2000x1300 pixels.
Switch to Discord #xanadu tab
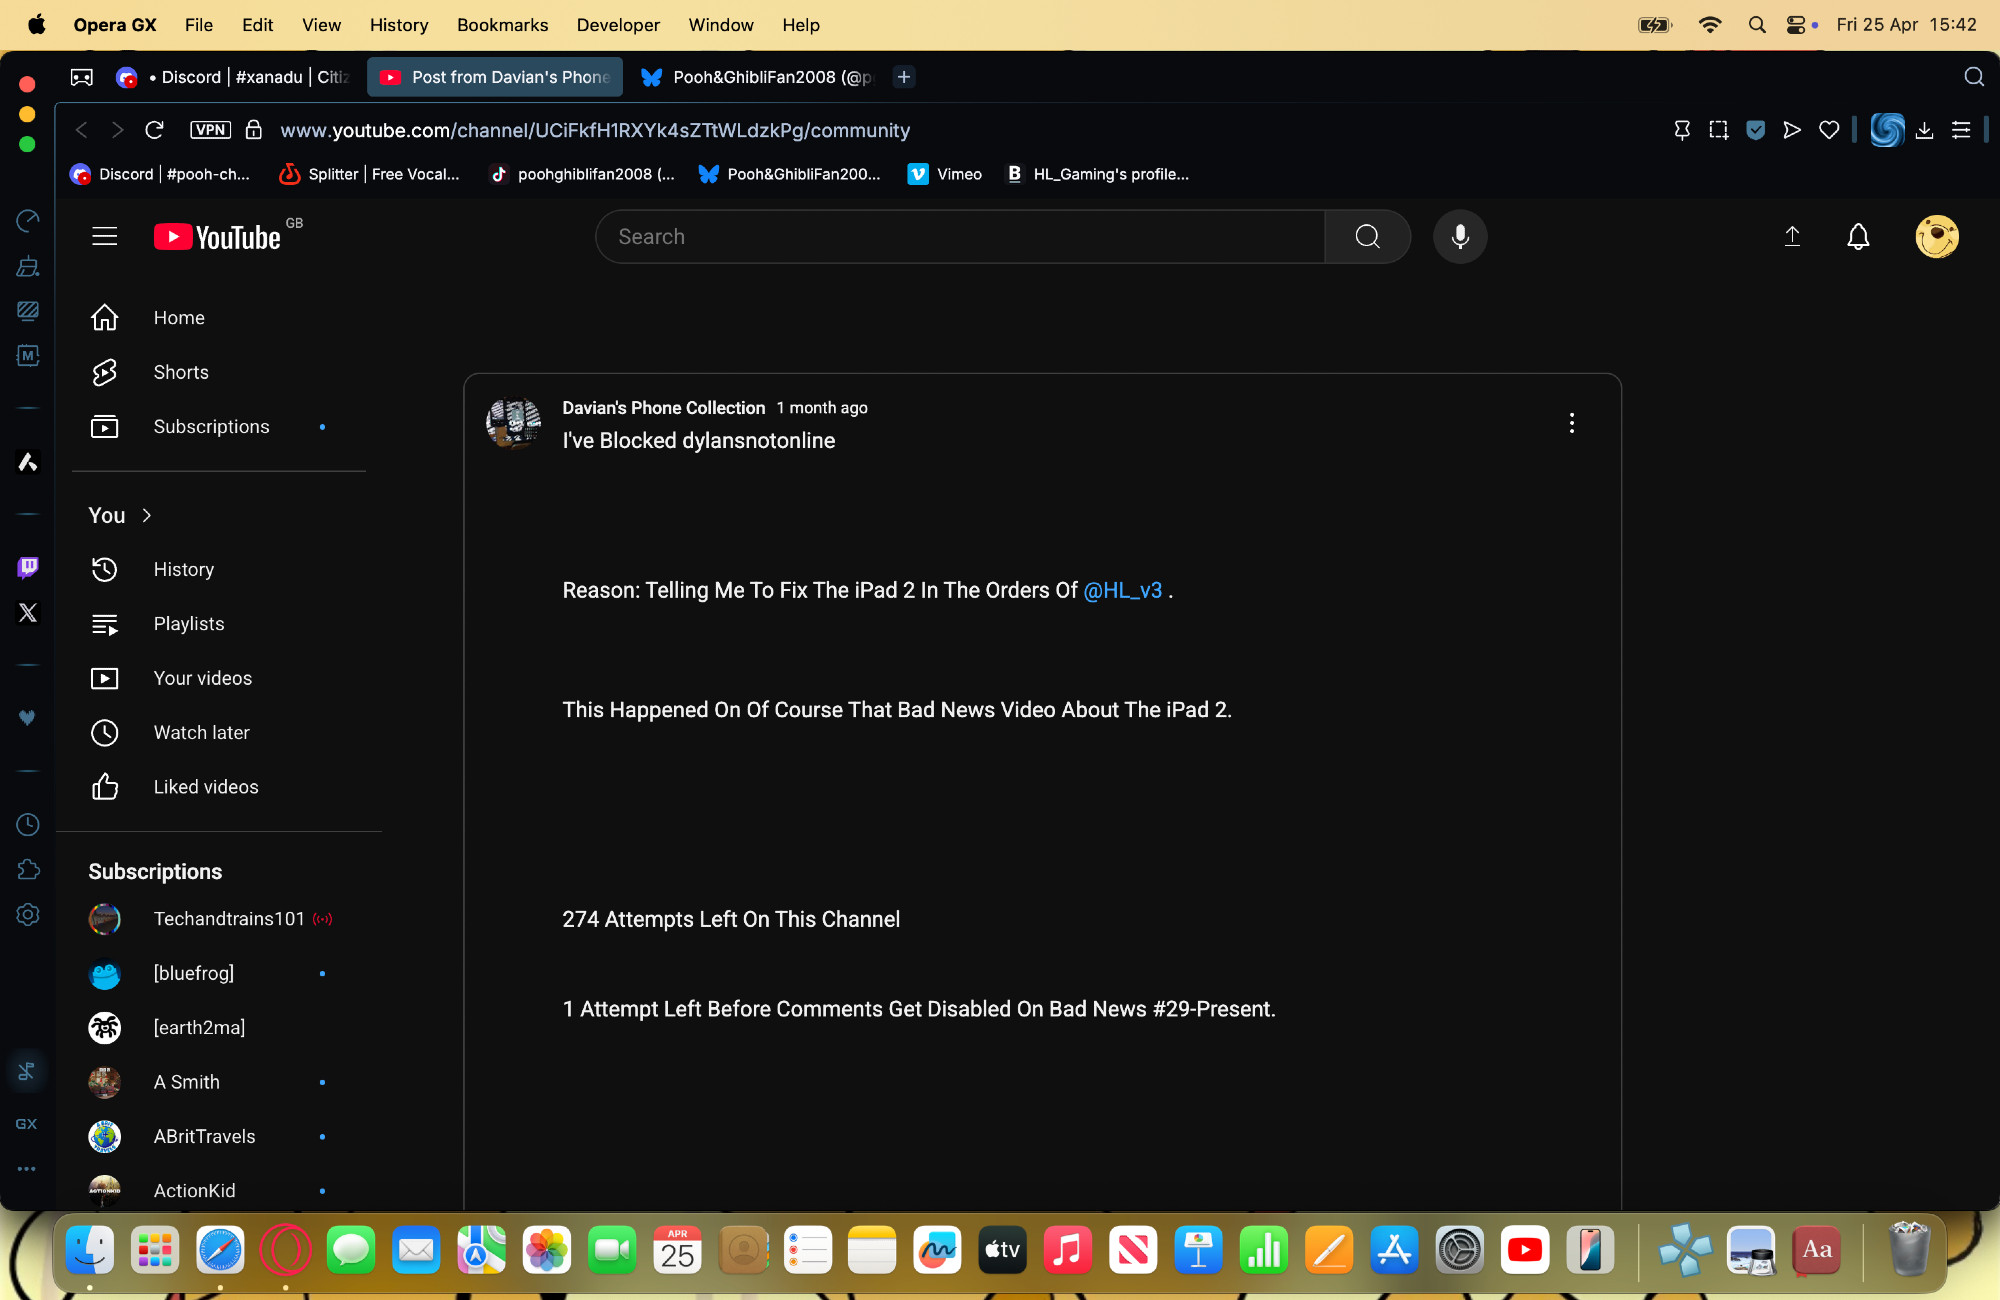pos(235,77)
